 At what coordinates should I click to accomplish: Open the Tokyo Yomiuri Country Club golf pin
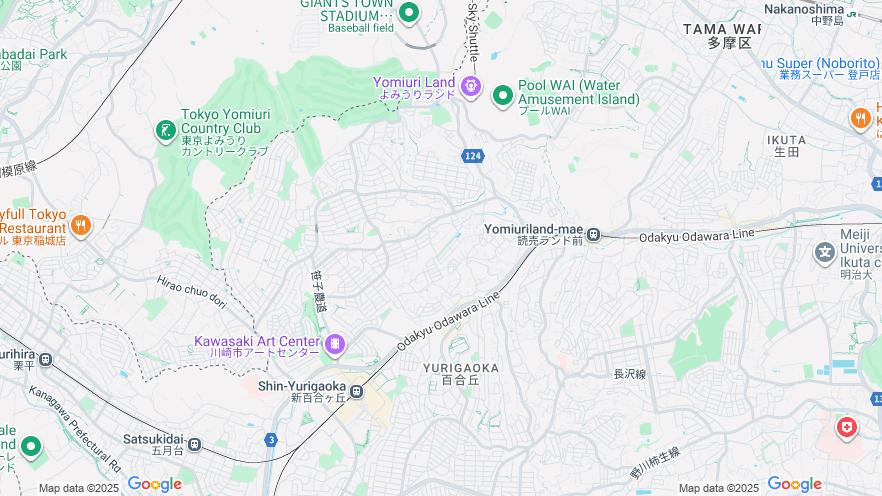pyautogui.click(x=166, y=132)
